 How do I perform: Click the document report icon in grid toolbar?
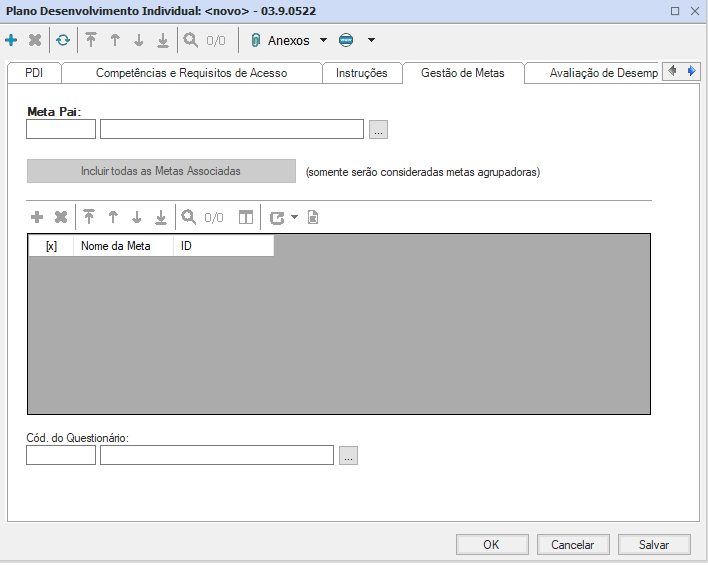(313, 217)
